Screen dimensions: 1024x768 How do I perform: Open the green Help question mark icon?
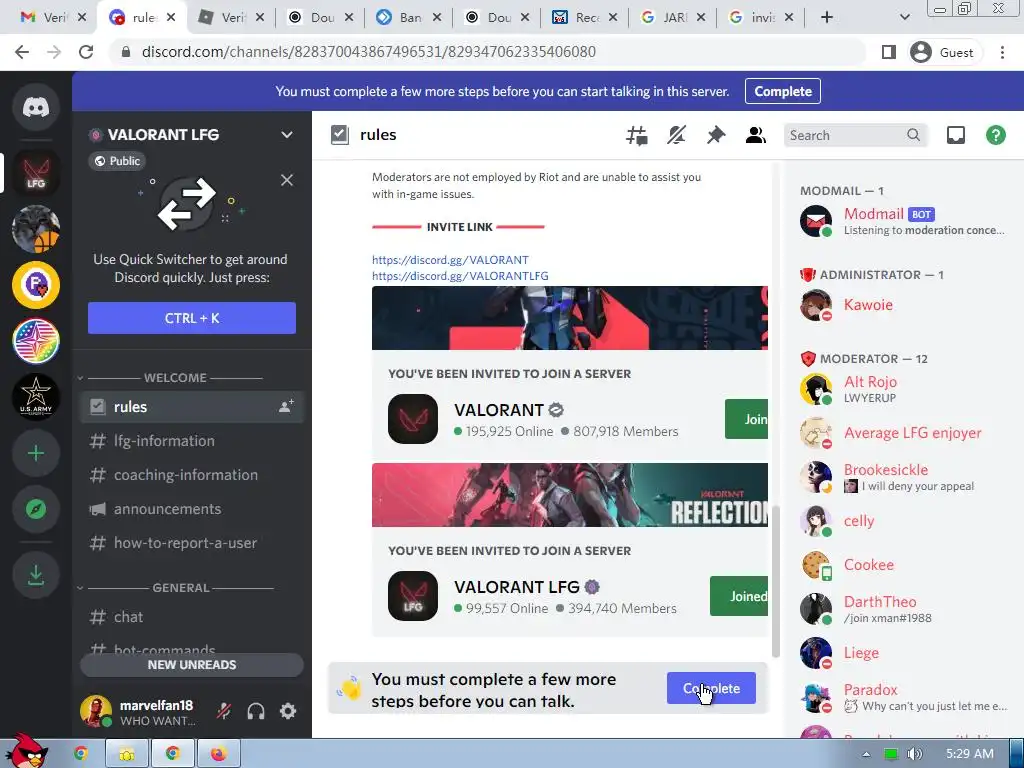point(995,135)
